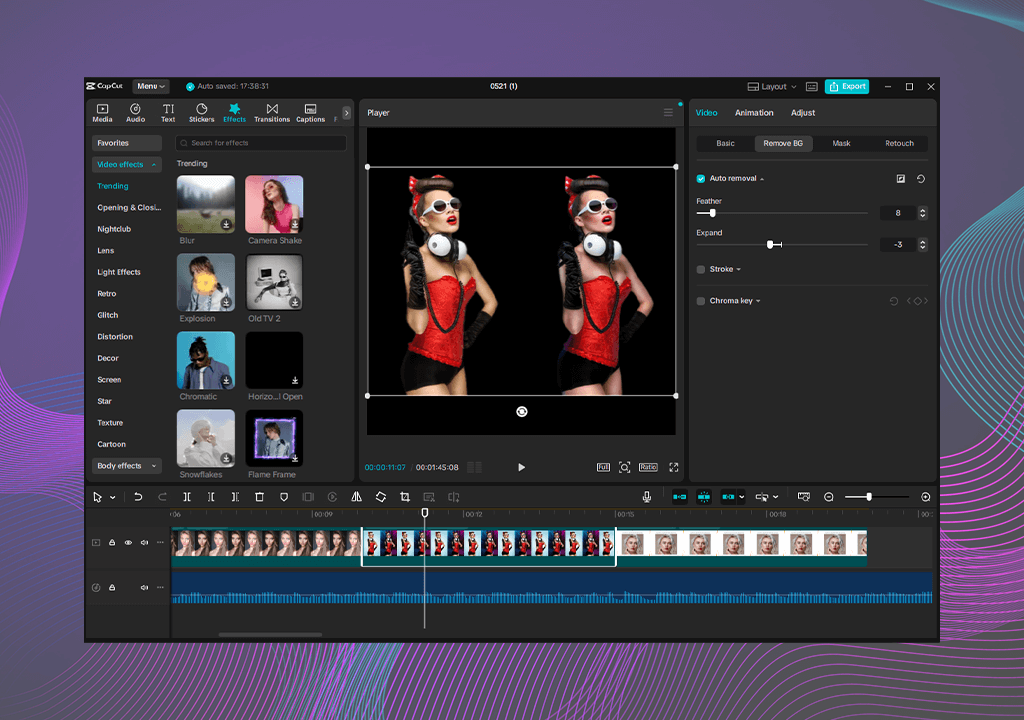This screenshot has height=720, width=1024.
Task: Open the keyboard shortcuts icon next to Layout
Action: coord(812,86)
